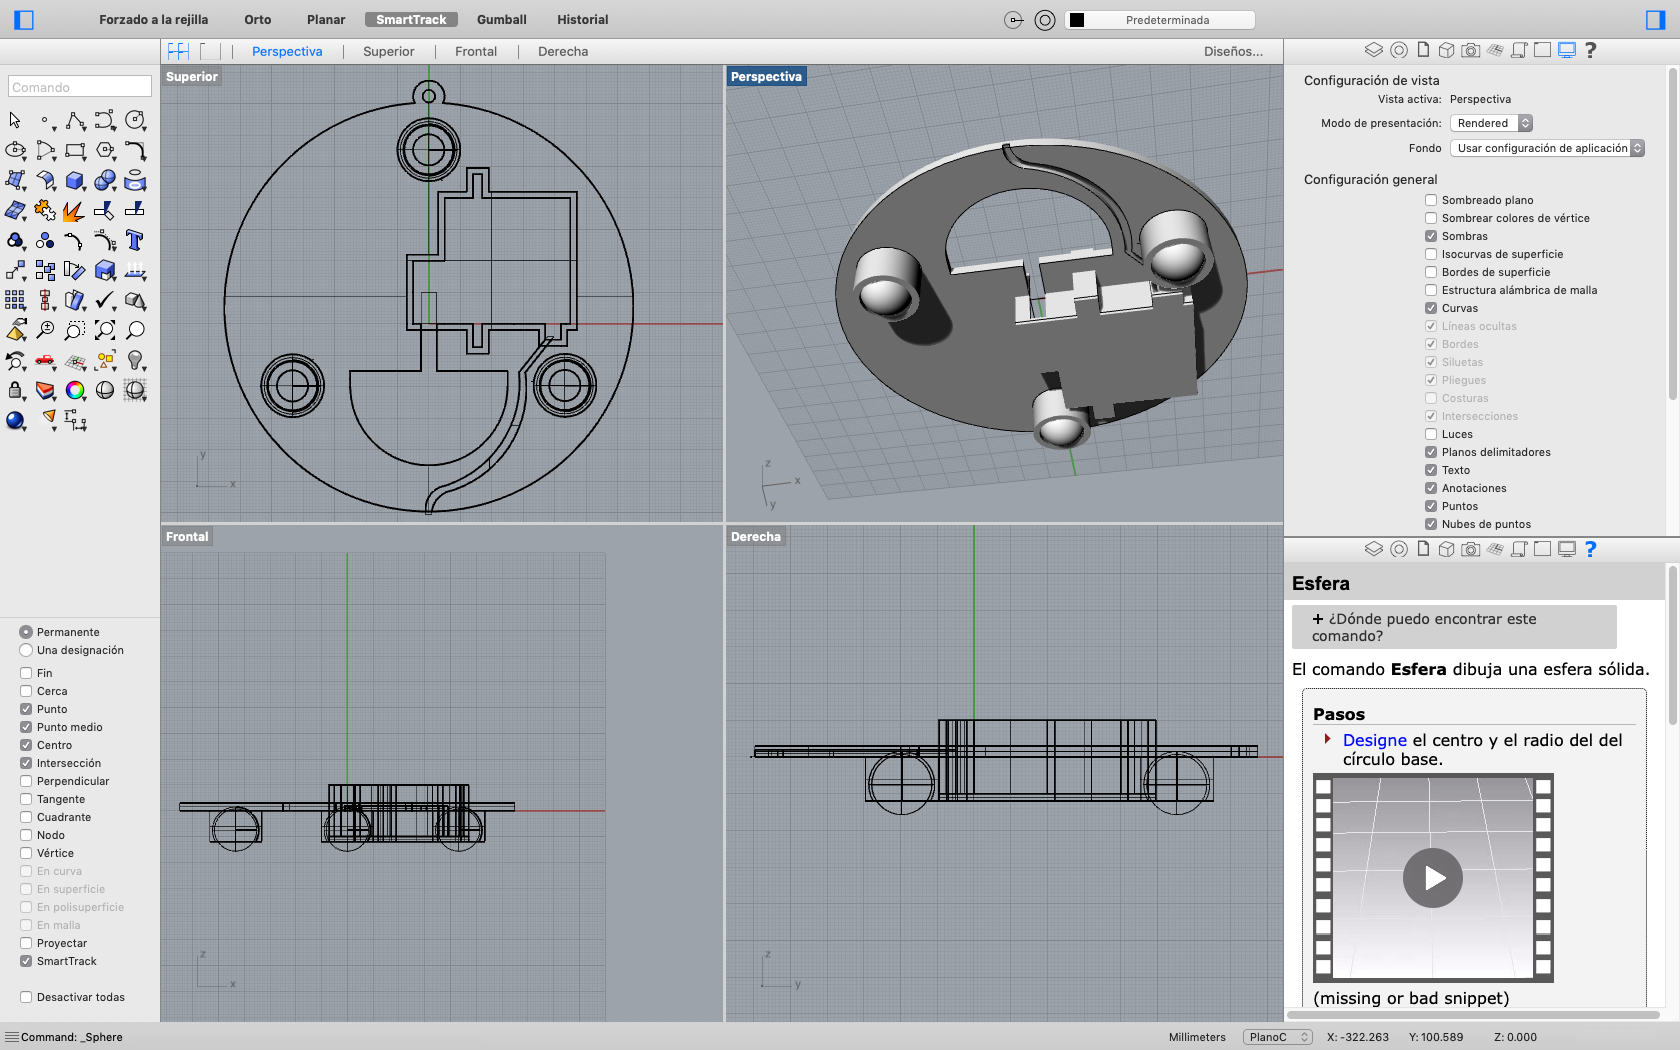Viewport: 1680px width, 1050px height.
Task: Activate the Explode tool icon
Action: 73,211
